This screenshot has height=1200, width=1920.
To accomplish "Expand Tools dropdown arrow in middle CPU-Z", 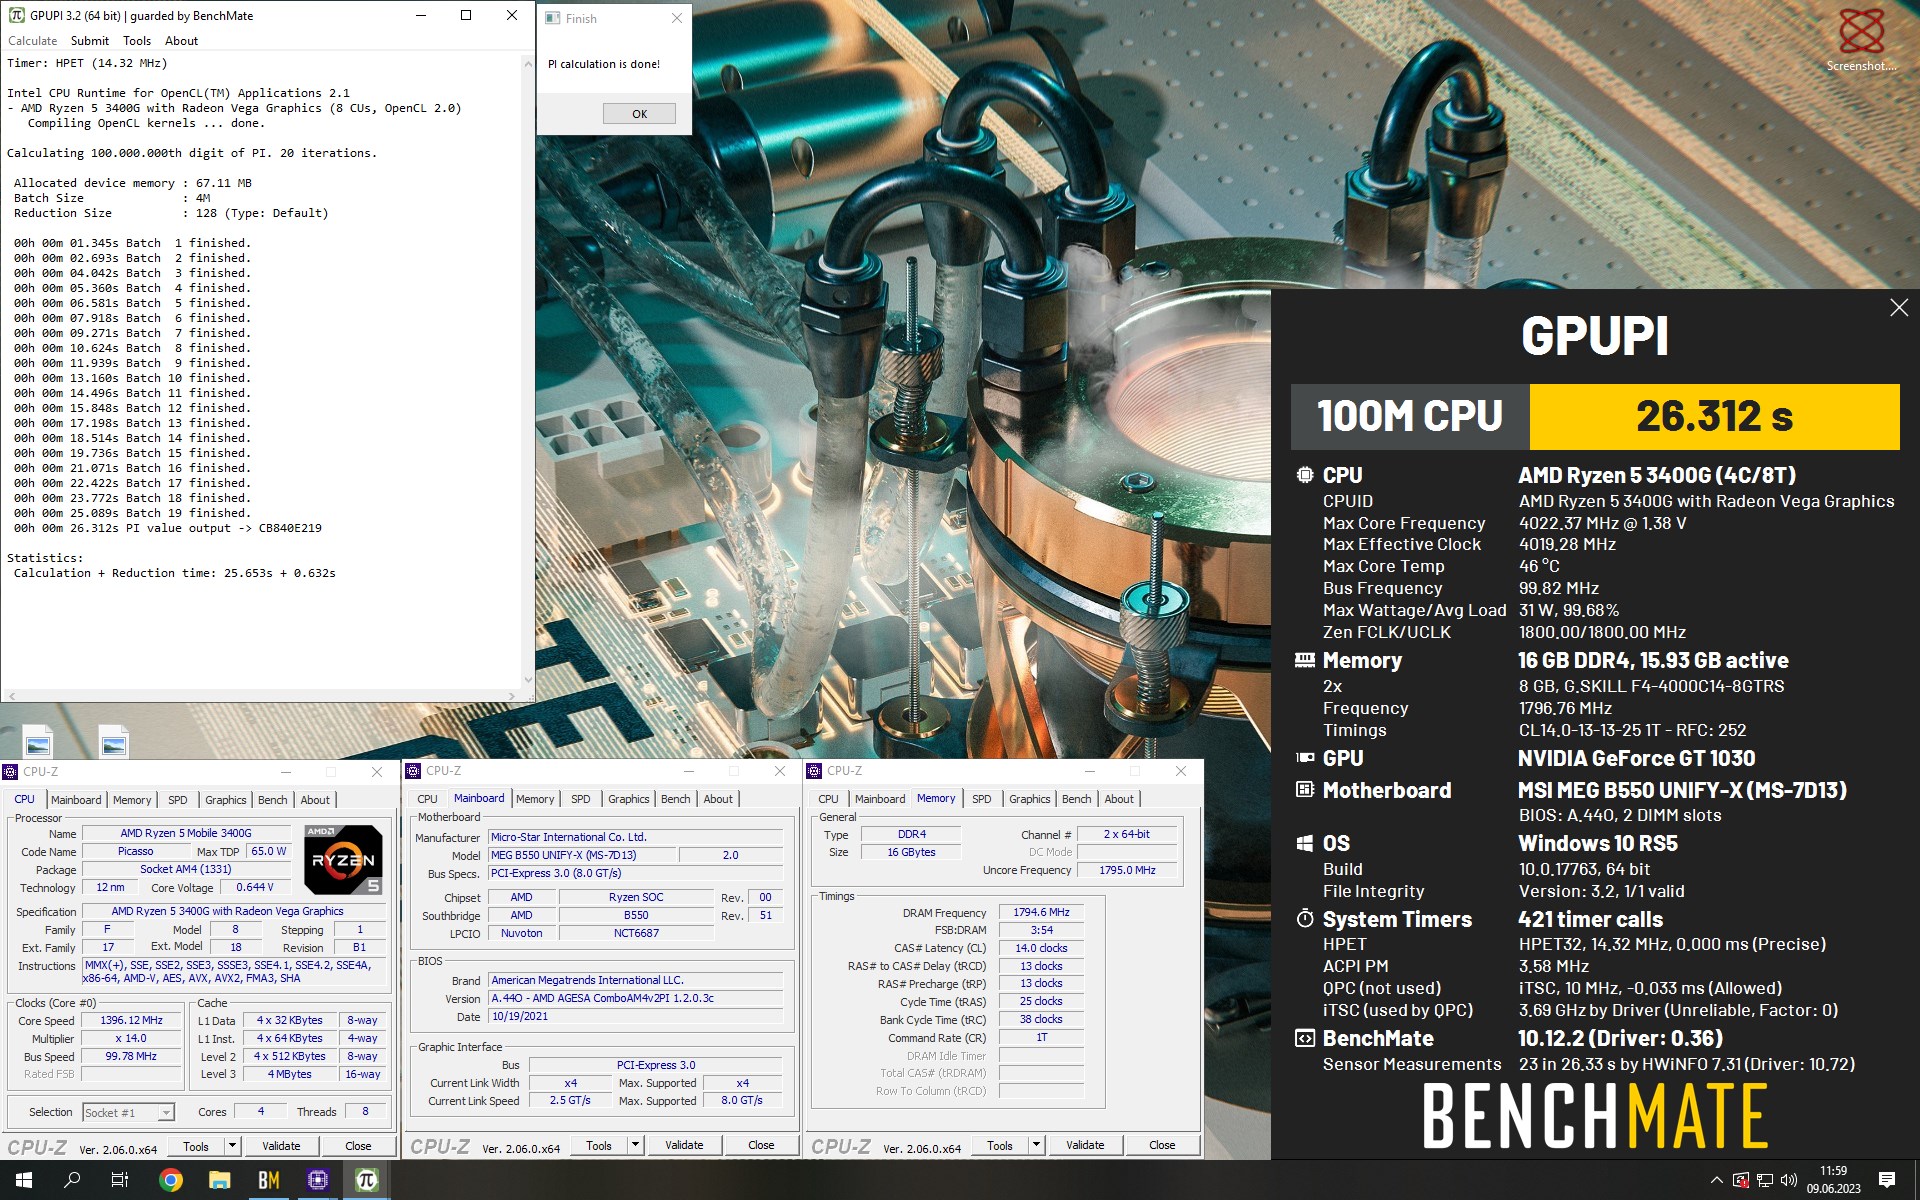I will point(635,1146).
